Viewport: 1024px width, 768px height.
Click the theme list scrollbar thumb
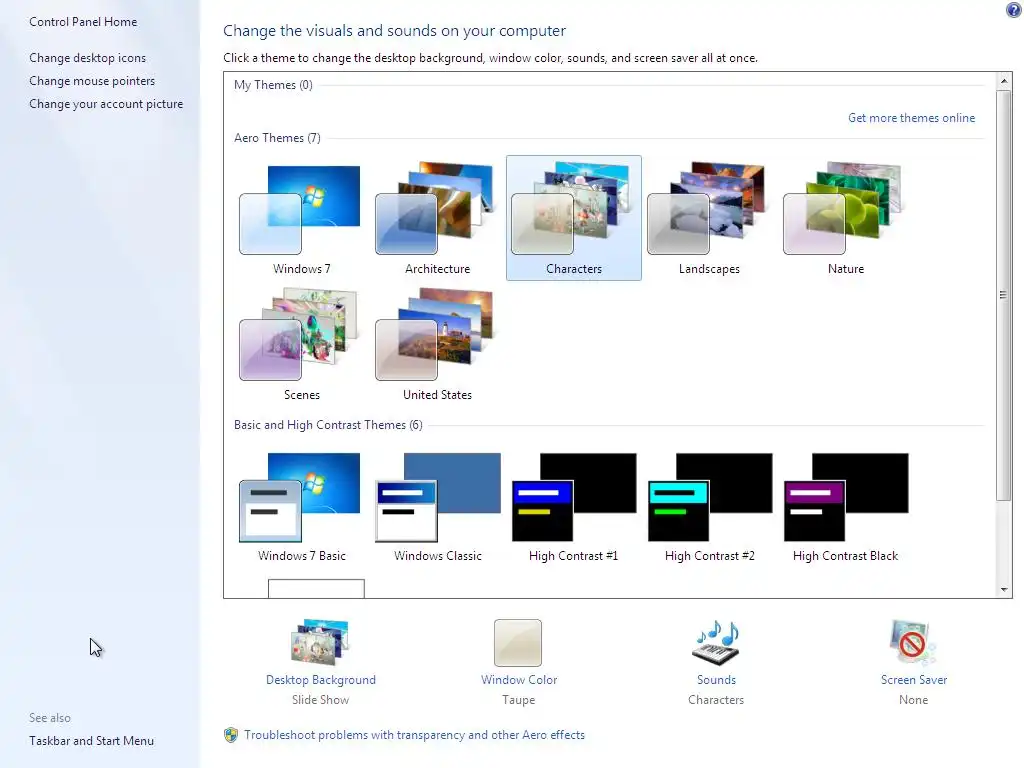[x=1004, y=295]
